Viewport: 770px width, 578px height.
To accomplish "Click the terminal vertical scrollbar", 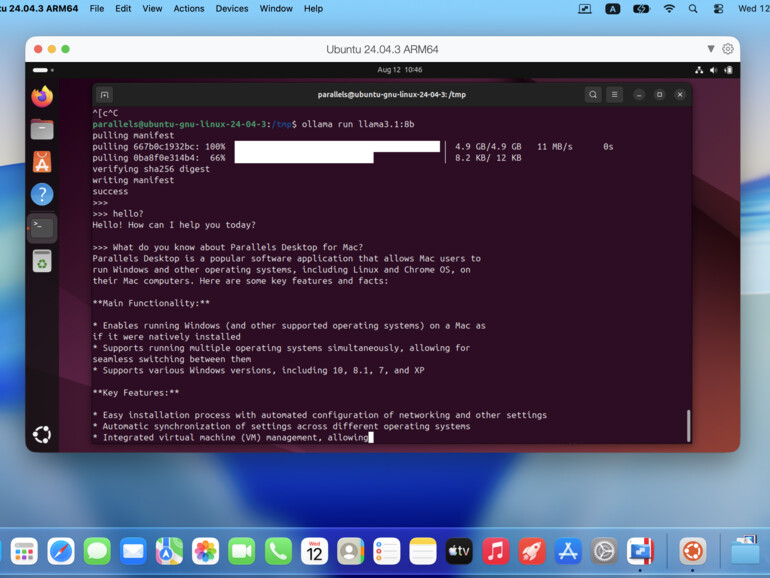I will [688, 426].
